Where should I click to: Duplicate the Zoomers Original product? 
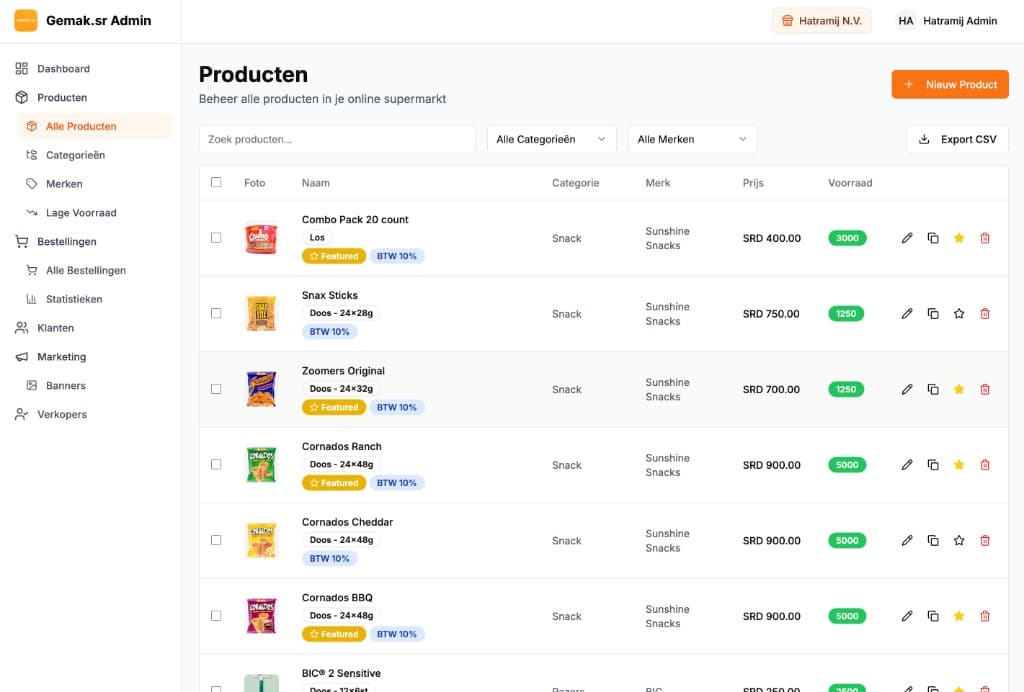click(933, 390)
